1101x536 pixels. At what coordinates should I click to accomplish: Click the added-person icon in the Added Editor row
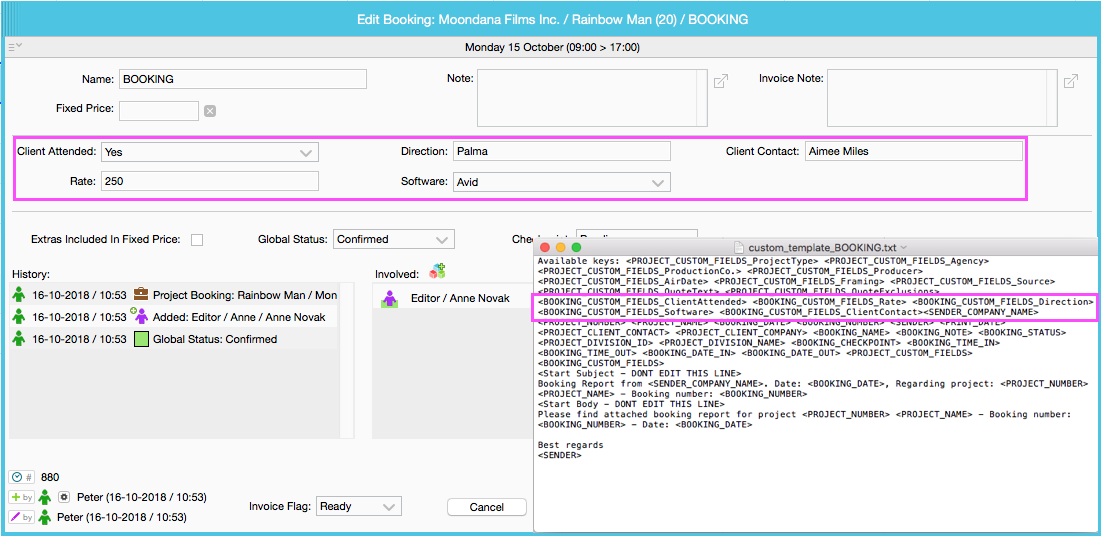140,317
